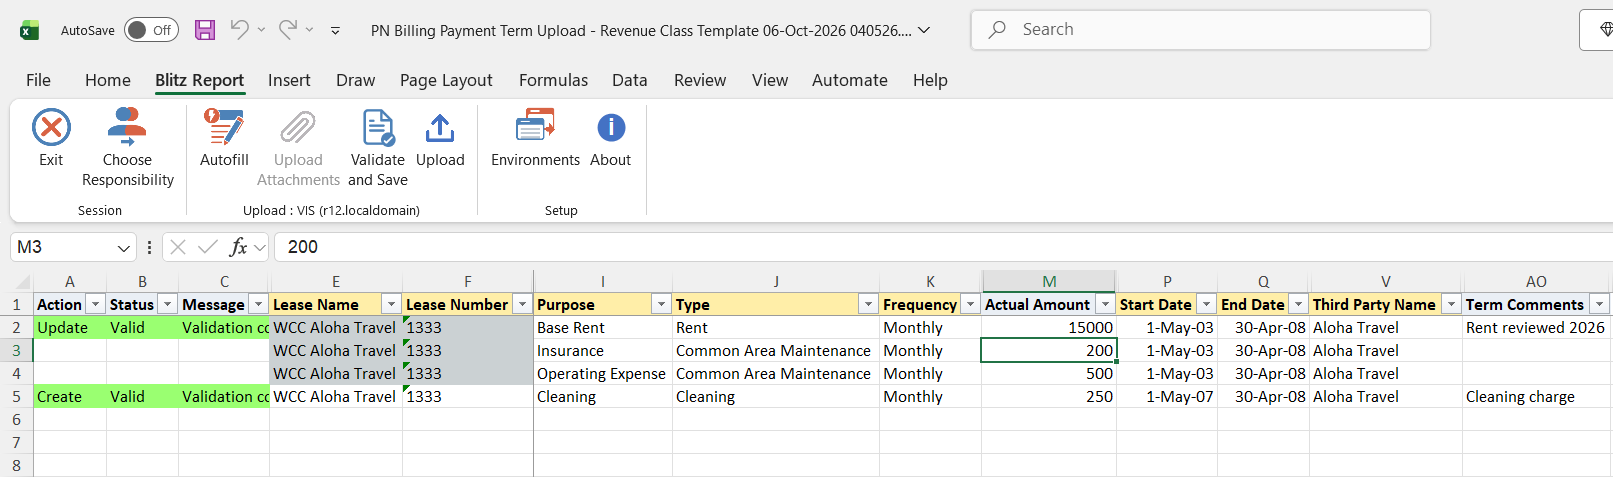Viewport: 1613px width, 477px height.
Task: Open the Lease Name filter dropdown
Action: [391, 304]
